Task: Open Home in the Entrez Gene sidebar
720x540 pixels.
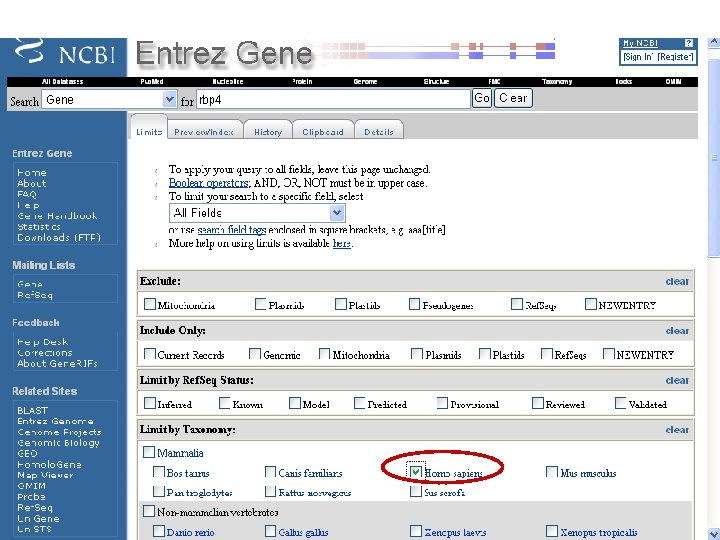Action: [32, 173]
